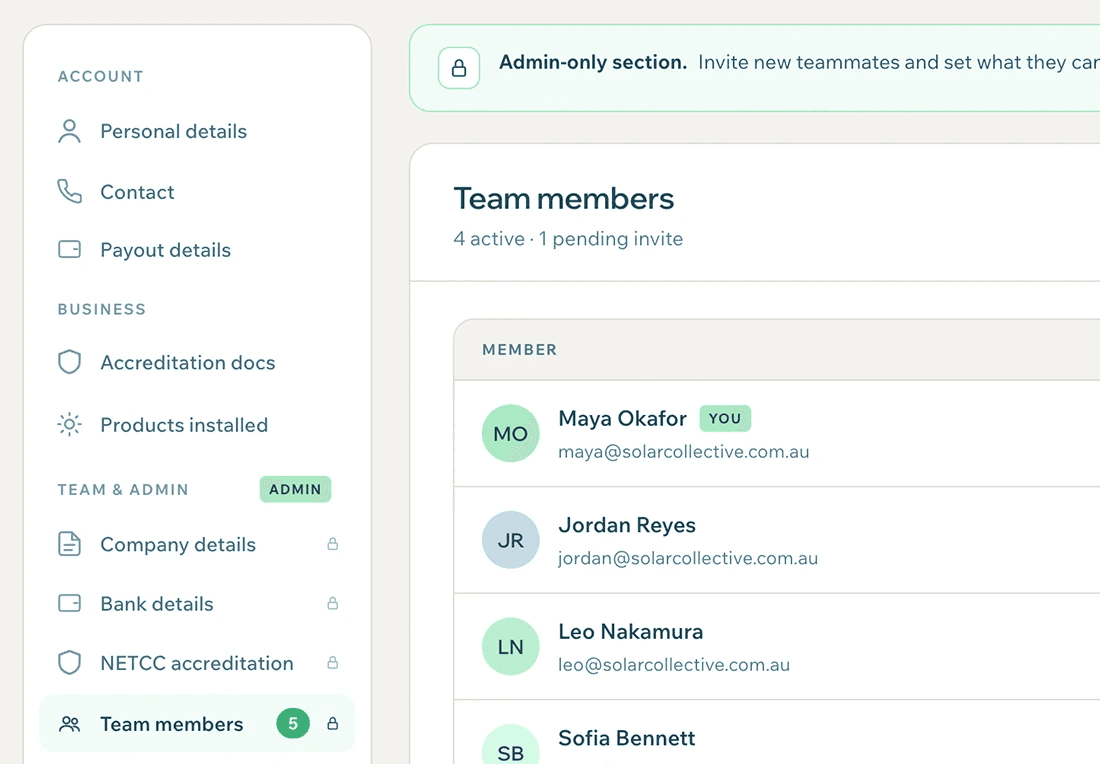This screenshot has height=764, width=1100.
Task: Navigate to Bank details
Action: [197, 603]
